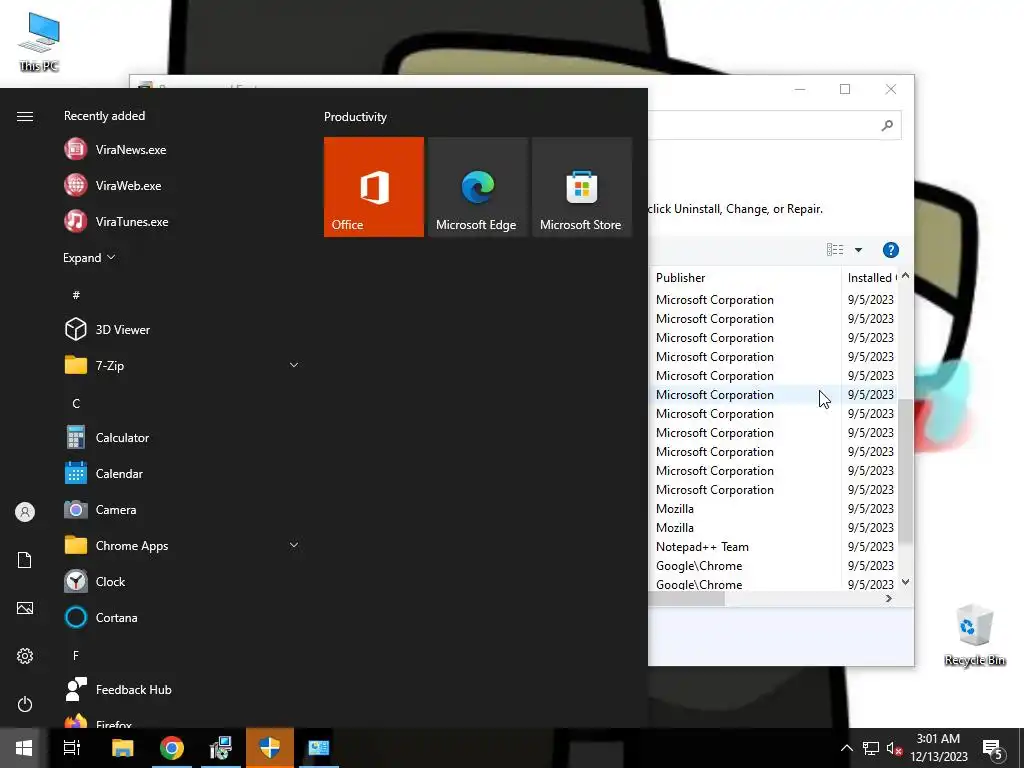This screenshot has width=1024, height=768.
Task: Click the horizontal scrollbar thumb in programs list
Action: point(686,599)
